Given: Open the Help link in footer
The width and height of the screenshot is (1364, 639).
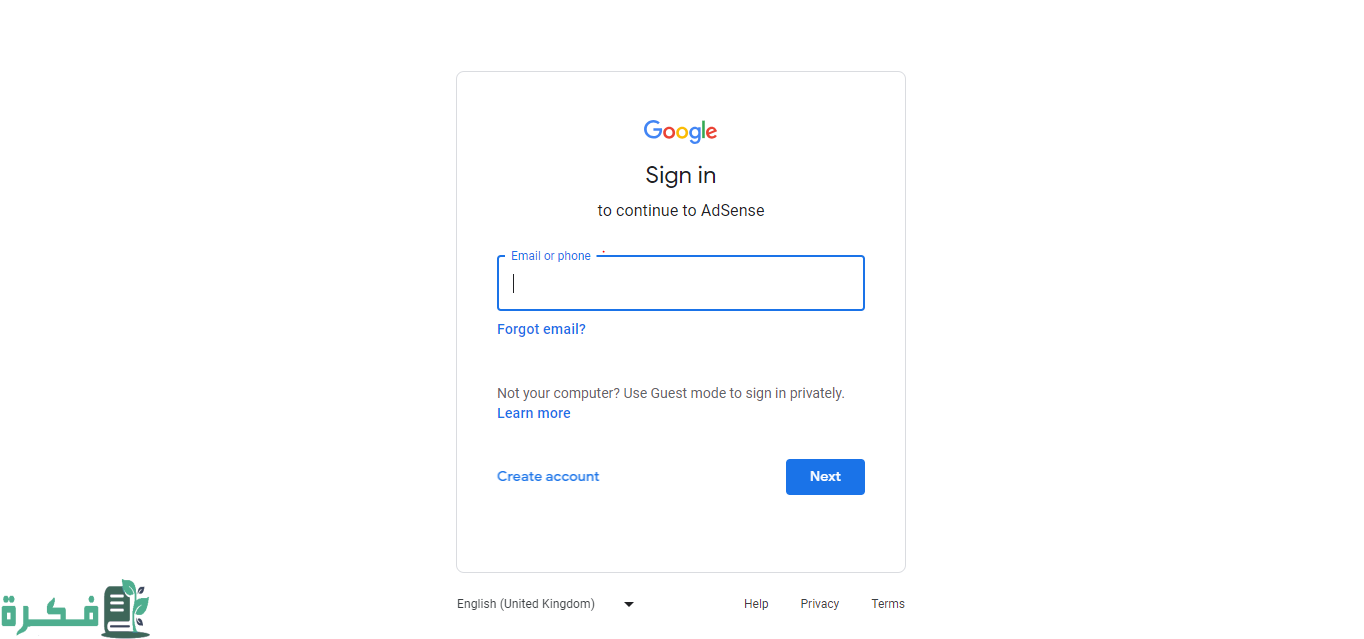Looking at the screenshot, I should point(756,604).
